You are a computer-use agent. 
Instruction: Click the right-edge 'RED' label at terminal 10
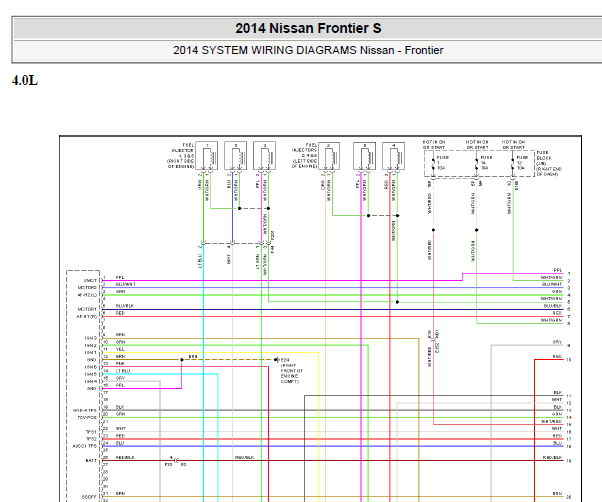(x=558, y=357)
